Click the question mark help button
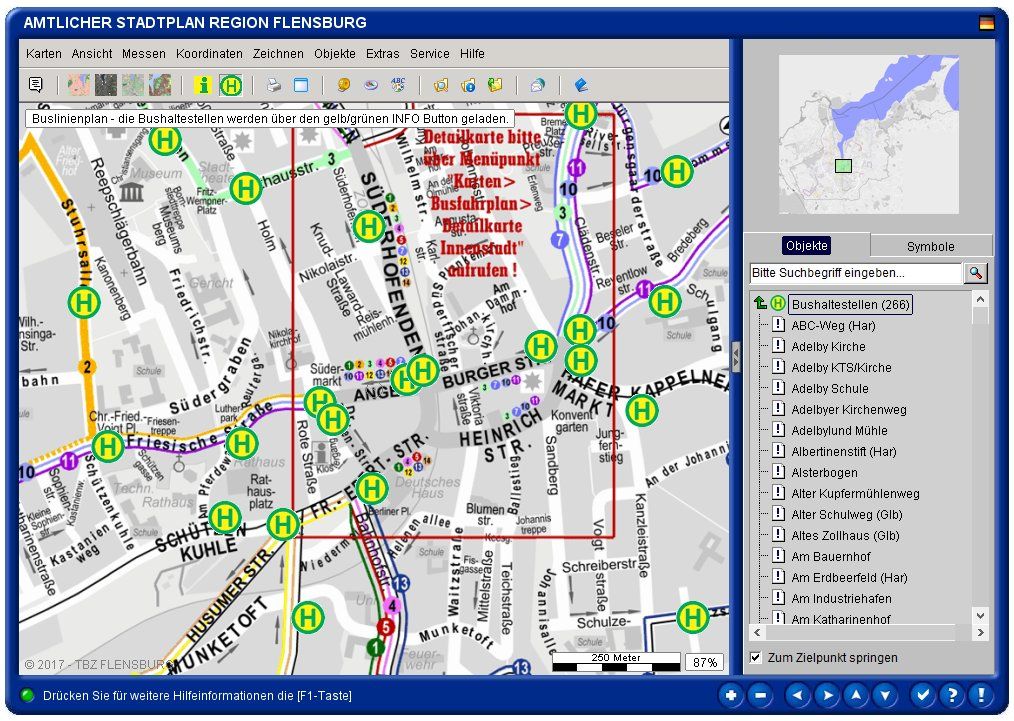The height and width of the screenshot is (721, 1014). pos(951,695)
